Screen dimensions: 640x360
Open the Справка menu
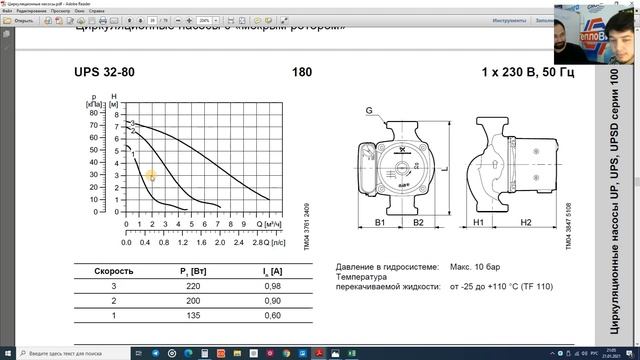point(97,11)
